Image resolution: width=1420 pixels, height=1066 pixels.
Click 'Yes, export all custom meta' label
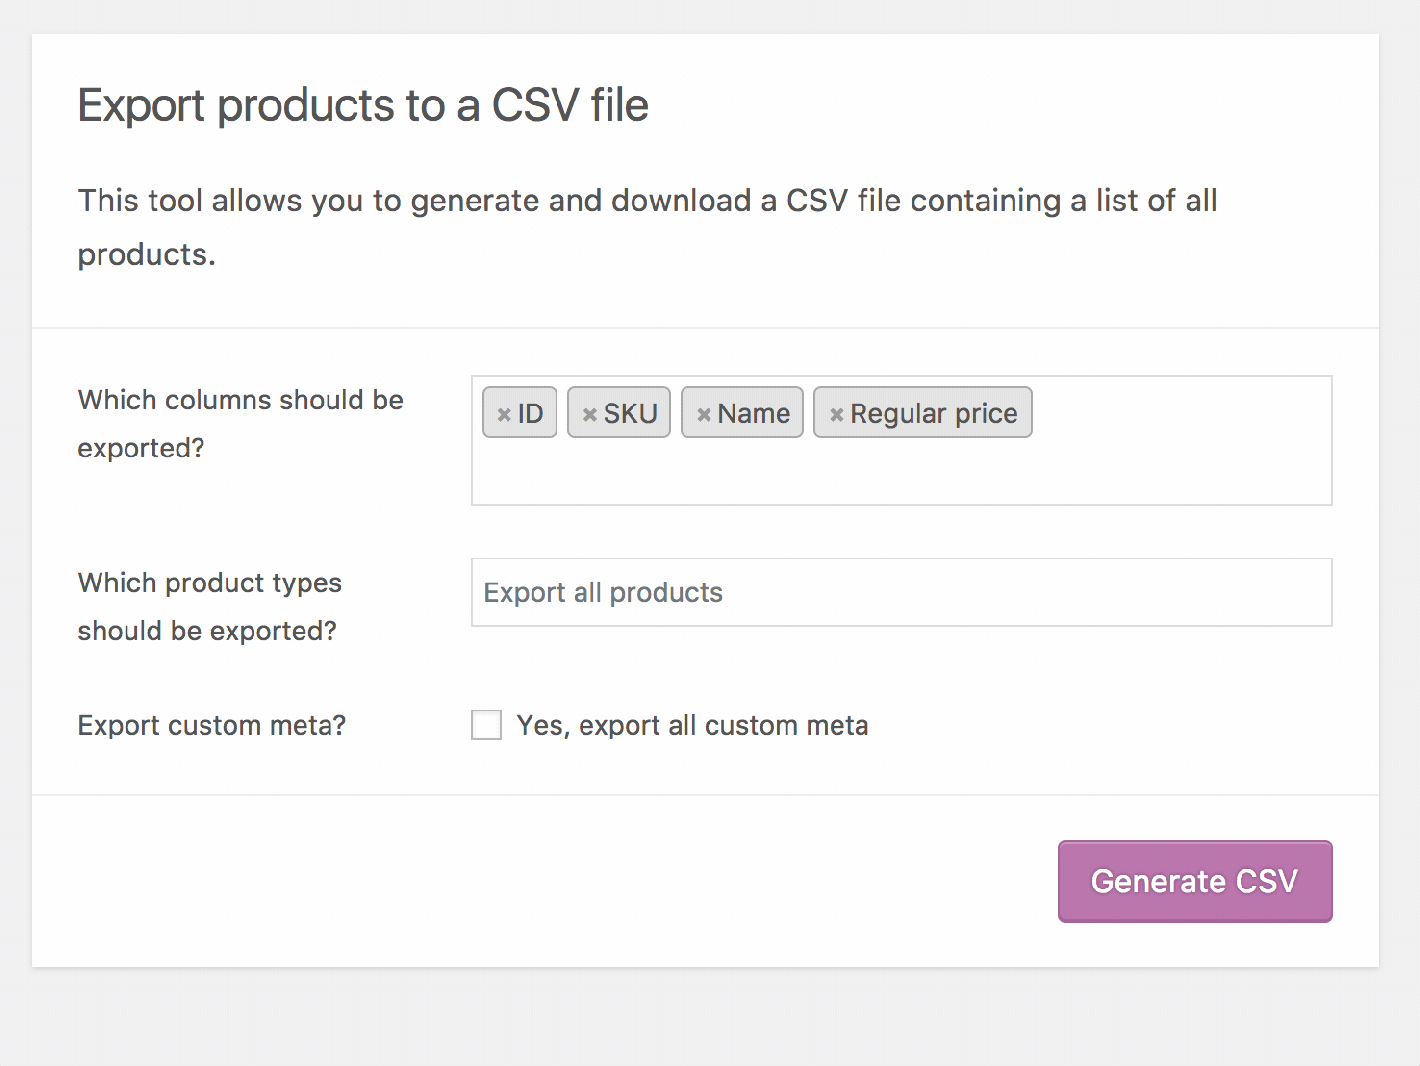[x=692, y=725]
